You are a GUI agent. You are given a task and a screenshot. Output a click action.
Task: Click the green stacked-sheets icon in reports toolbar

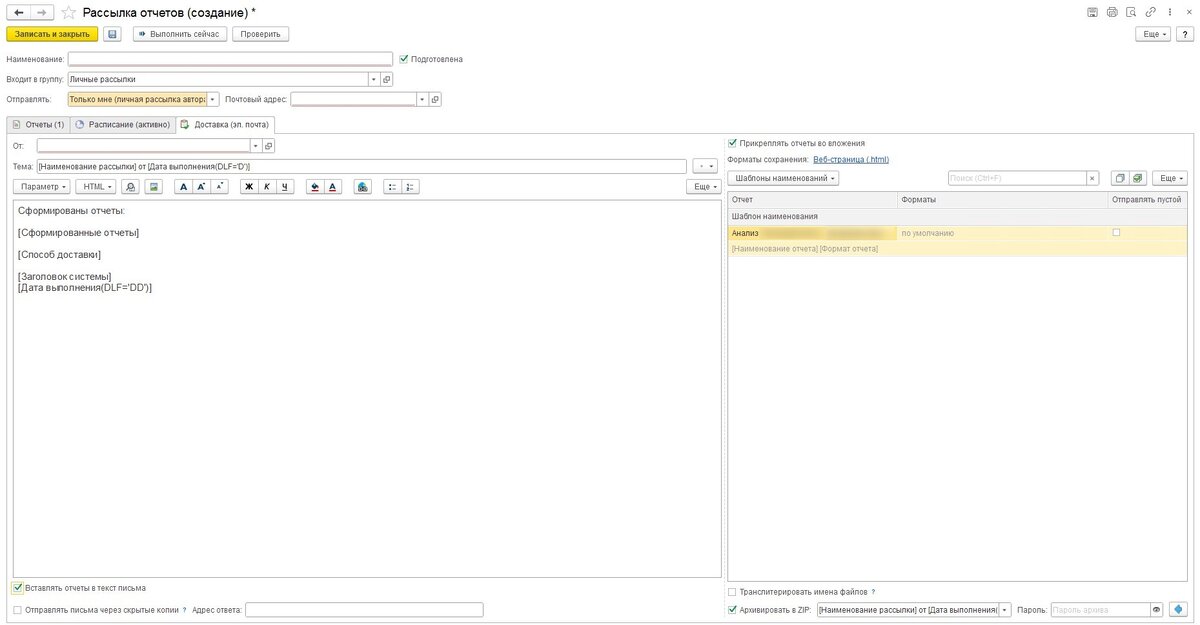(x=1138, y=178)
